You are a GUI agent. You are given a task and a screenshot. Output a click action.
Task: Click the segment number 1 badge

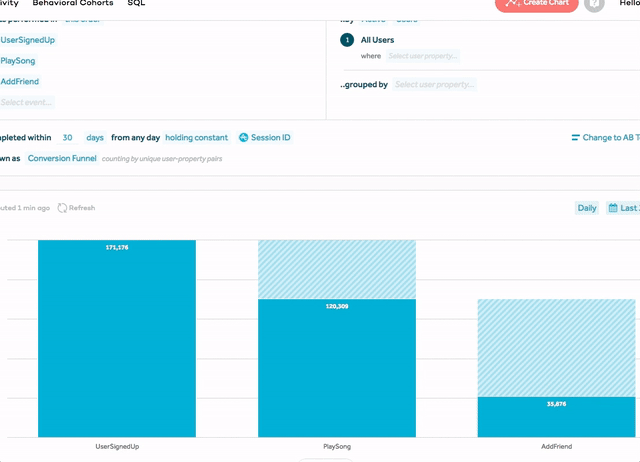pos(347,40)
